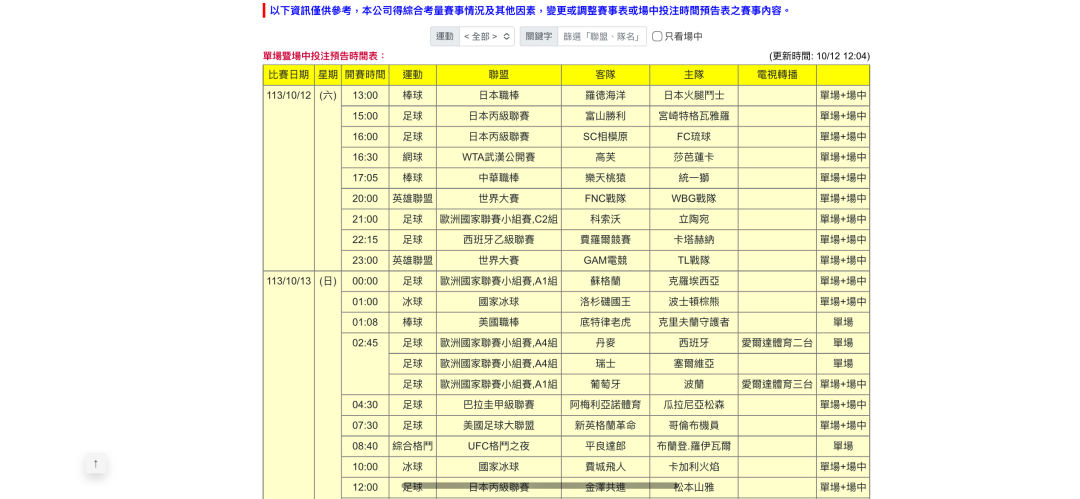This screenshot has width=1080, height=499.
Task: Click WTA武漢公開賽 league cell
Action: coord(499,157)
